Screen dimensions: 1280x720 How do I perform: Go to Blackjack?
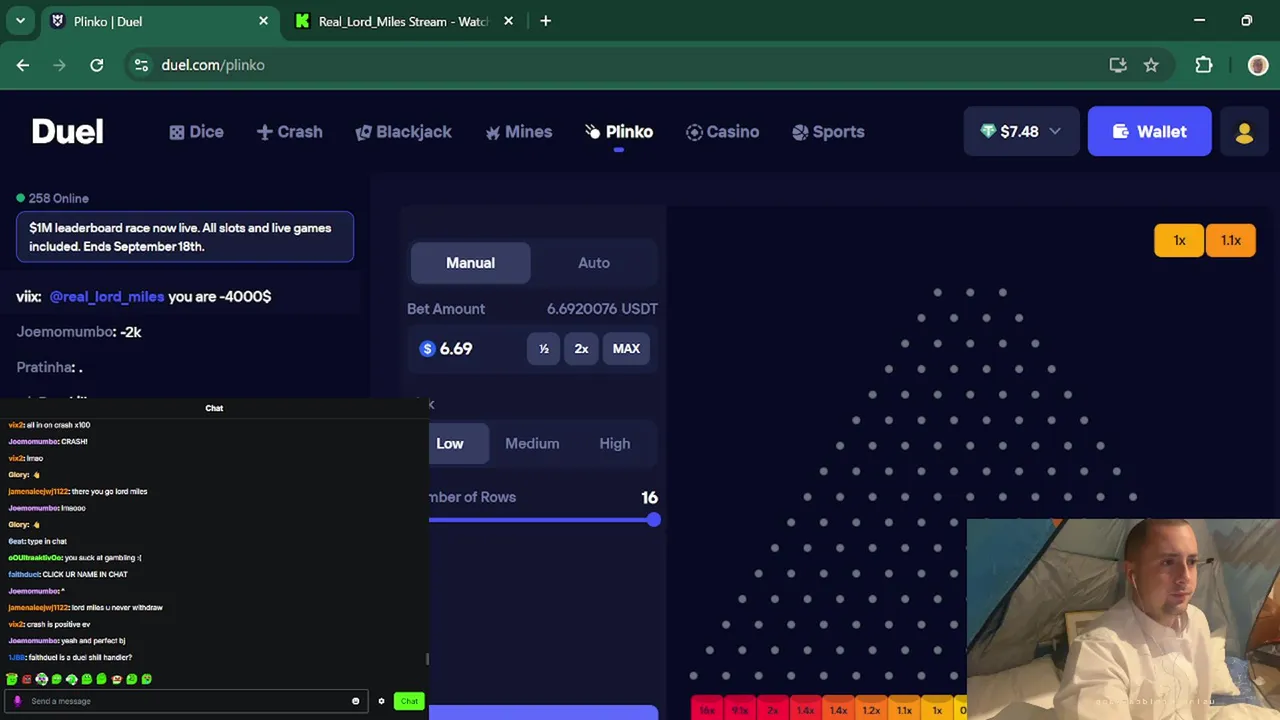[404, 132]
